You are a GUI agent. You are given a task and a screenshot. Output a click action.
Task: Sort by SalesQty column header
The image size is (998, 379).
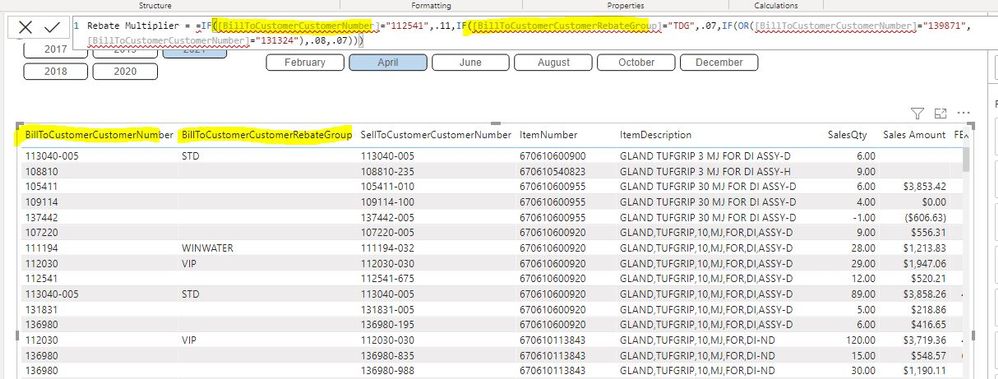point(847,135)
